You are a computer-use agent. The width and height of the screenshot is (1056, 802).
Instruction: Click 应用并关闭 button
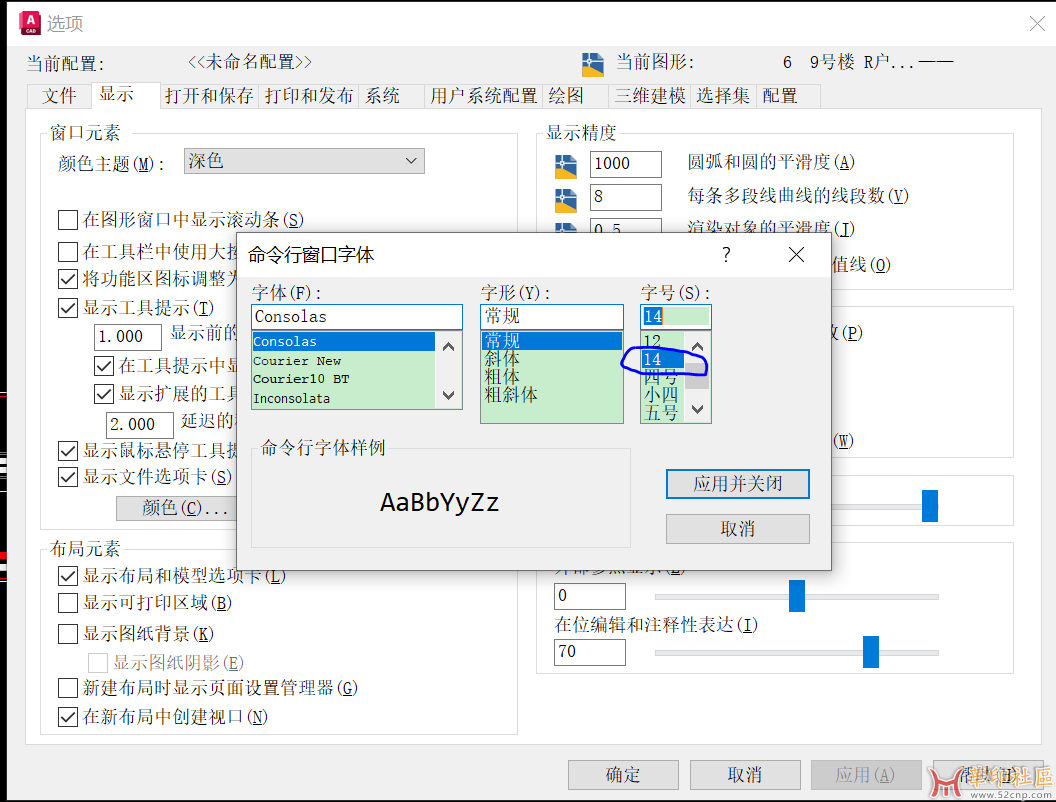click(738, 484)
